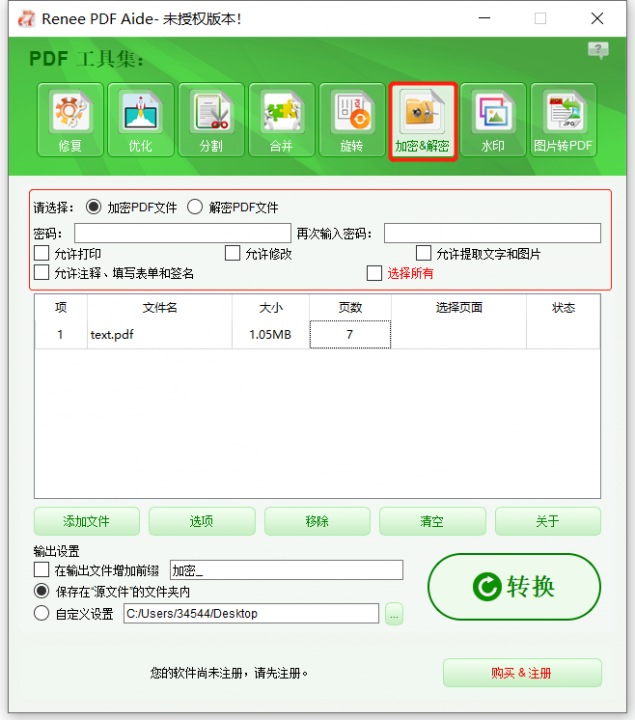Choose the 自定义设置 radio option
The width and height of the screenshot is (635, 720).
tap(41, 613)
